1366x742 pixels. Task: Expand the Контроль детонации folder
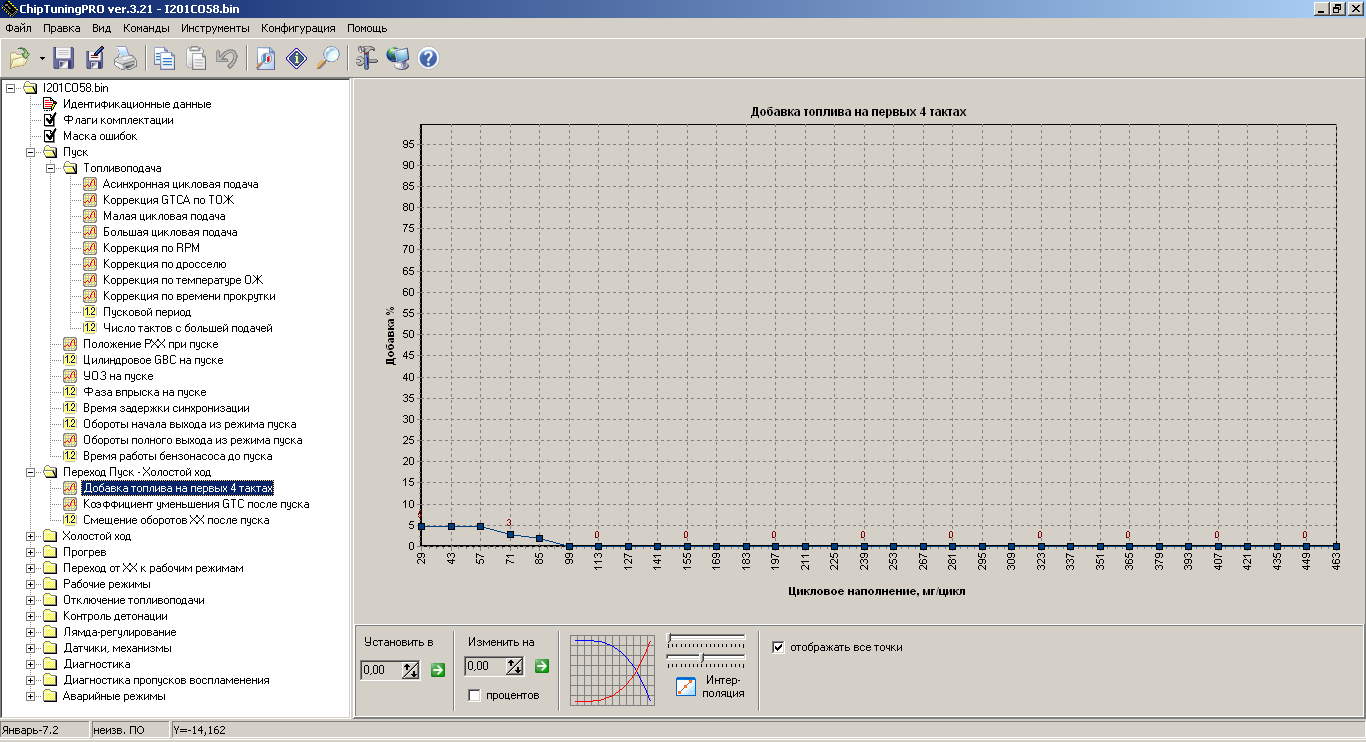(30, 616)
